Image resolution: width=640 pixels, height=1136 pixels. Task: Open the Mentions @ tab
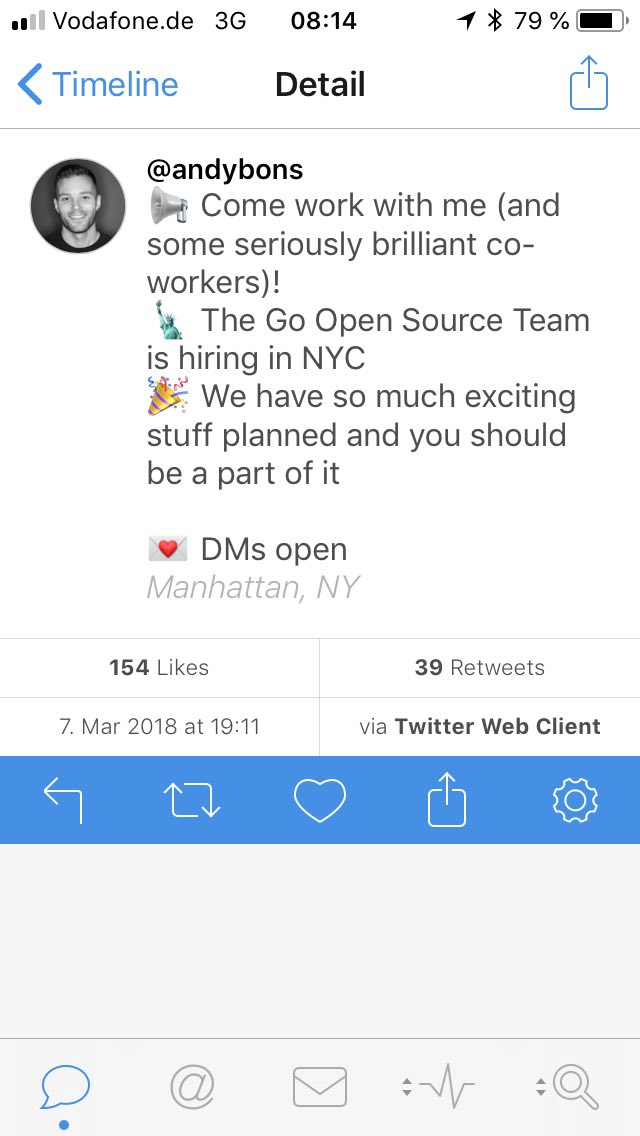192,1086
